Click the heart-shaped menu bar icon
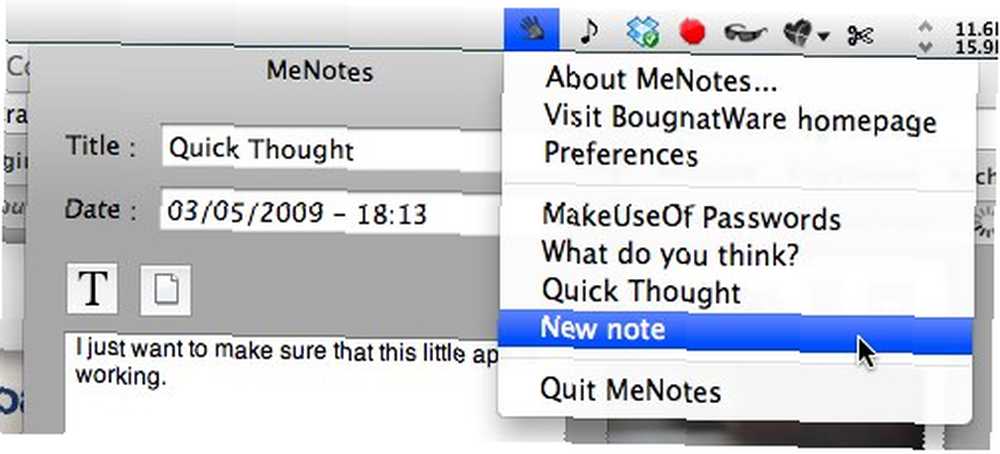1000x454 pixels. (x=797, y=33)
